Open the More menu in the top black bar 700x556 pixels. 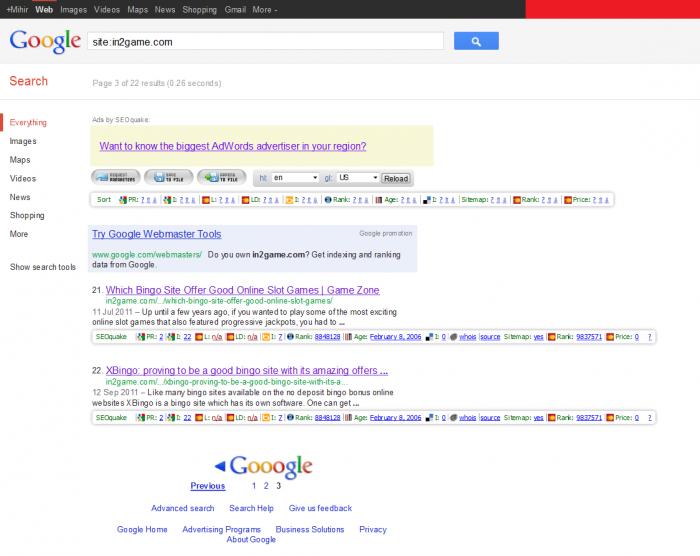[265, 9]
